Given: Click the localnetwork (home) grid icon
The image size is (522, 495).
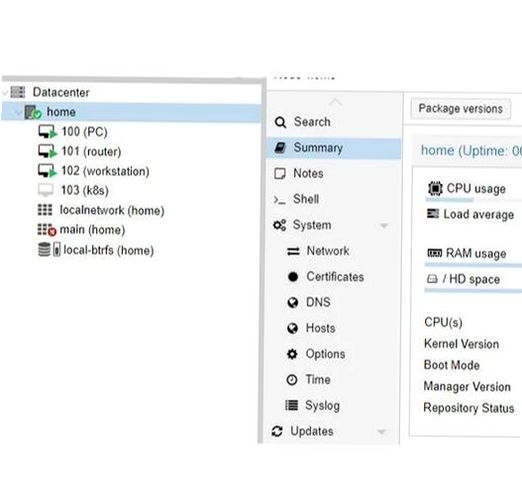Looking at the screenshot, I should pos(45,210).
